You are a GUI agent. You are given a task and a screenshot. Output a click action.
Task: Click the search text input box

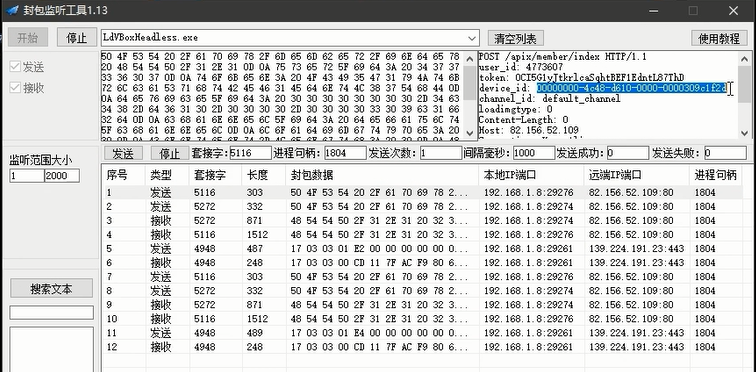(x=52, y=312)
